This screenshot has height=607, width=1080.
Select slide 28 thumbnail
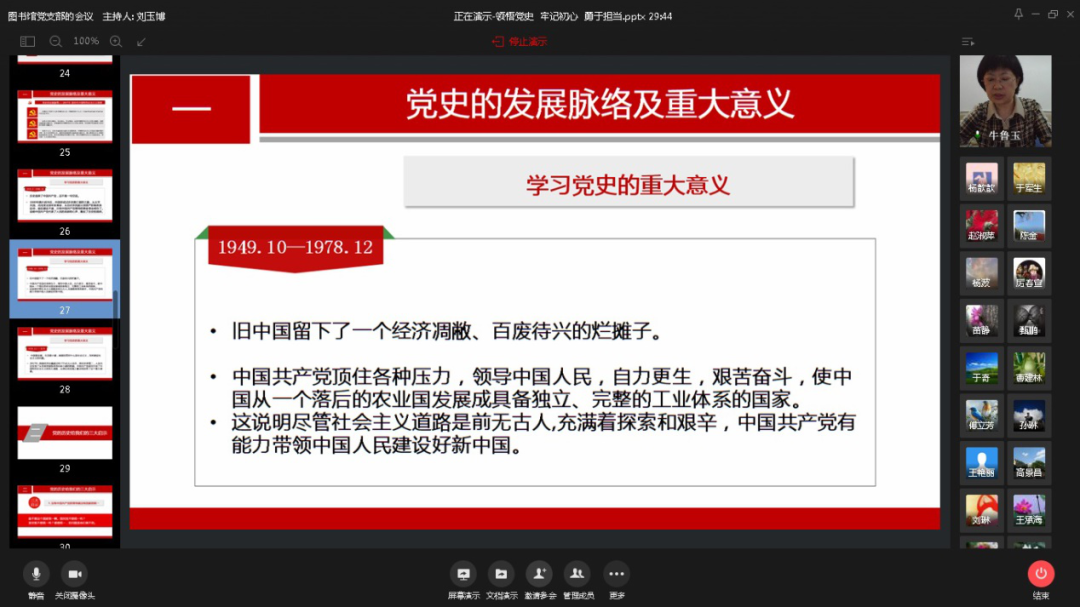65,353
